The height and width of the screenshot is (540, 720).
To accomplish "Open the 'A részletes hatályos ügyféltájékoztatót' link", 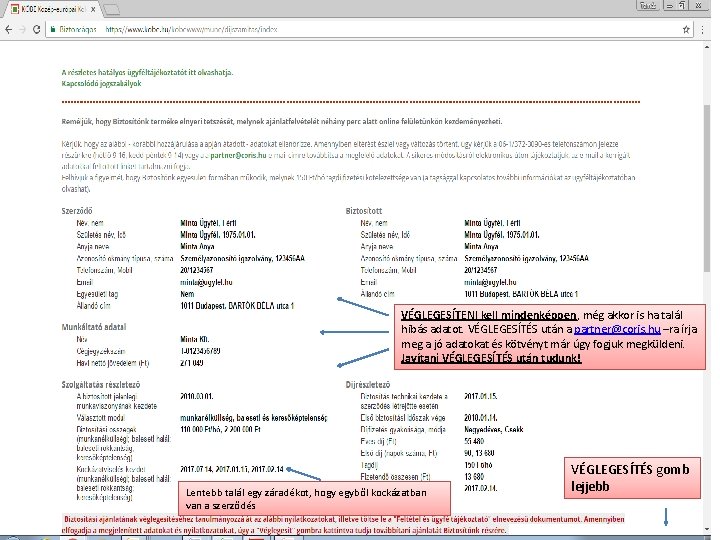I will click(147, 73).
